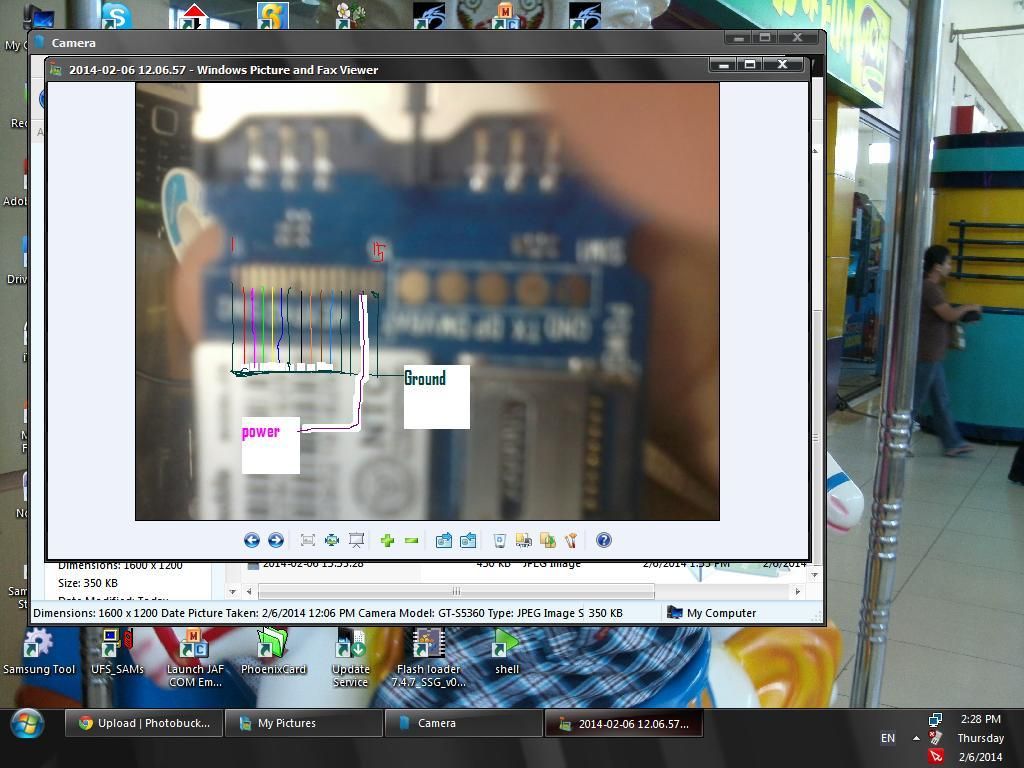Expand hidden system tray icons arrow
Image resolution: width=1024 pixels, height=768 pixels.
click(x=916, y=738)
